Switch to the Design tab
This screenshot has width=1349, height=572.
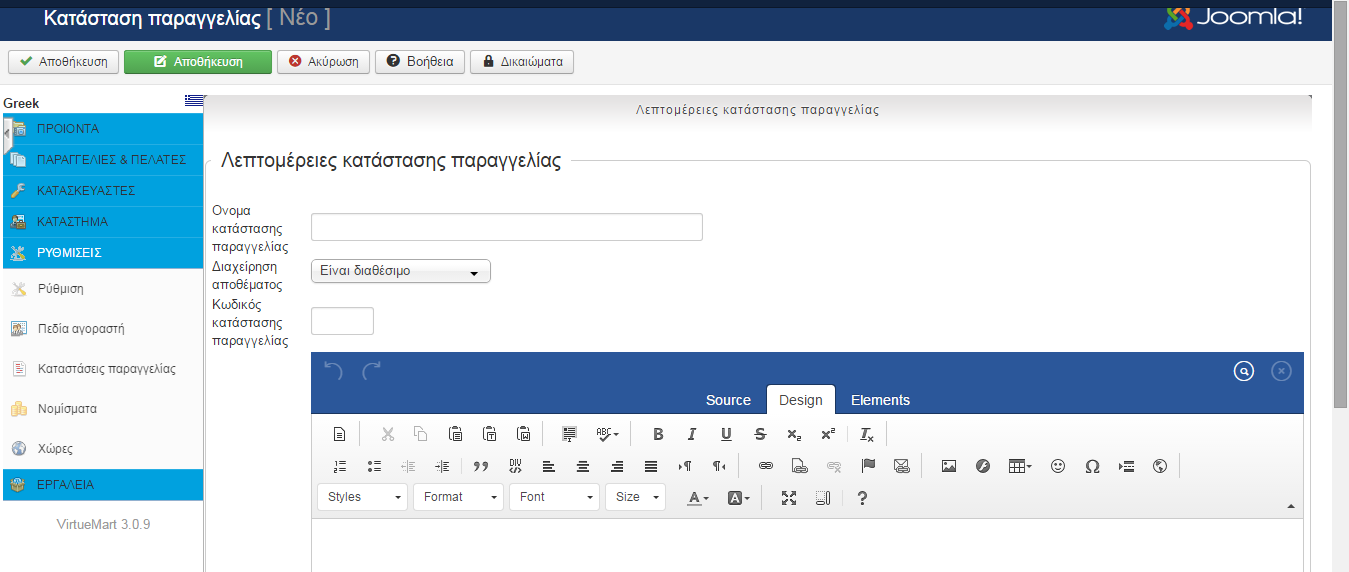(801, 400)
